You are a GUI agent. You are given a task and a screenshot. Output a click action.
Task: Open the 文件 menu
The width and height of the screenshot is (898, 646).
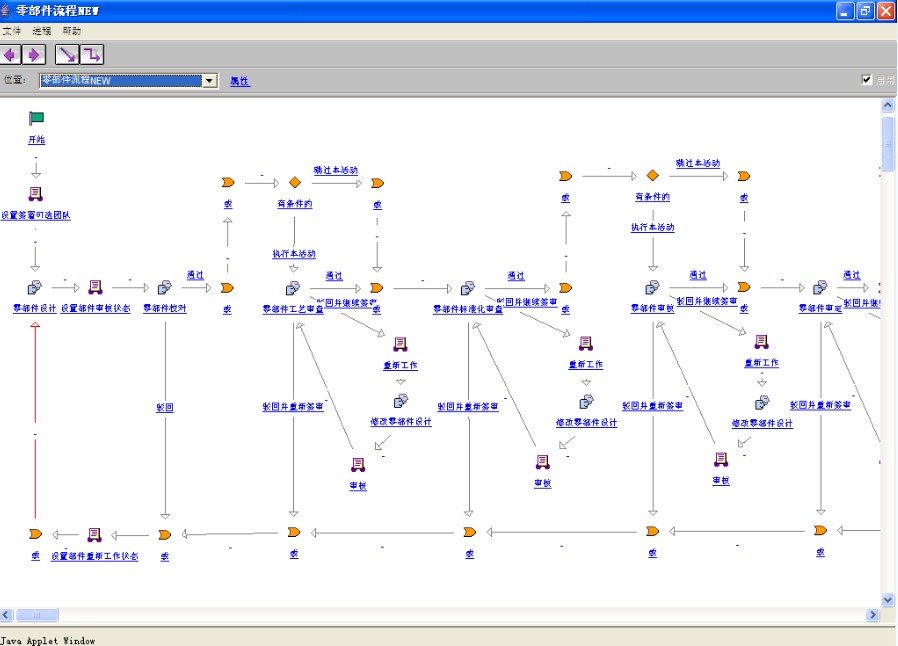tap(12, 31)
